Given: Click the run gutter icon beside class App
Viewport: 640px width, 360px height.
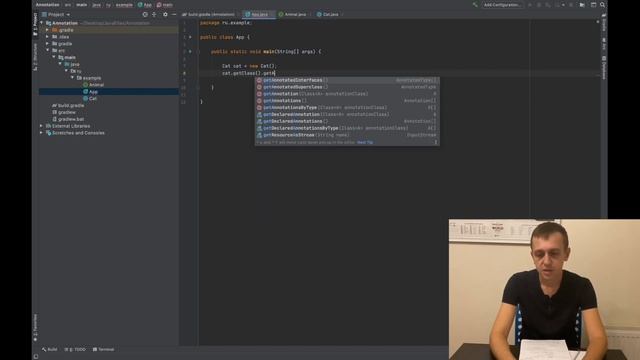Looking at the screenshot, I should click(190, 37).
